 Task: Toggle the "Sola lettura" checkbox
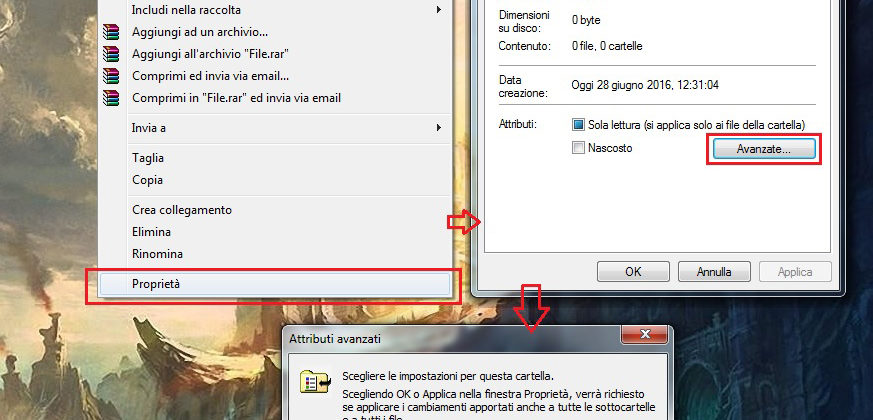click(x=578, y=125)
